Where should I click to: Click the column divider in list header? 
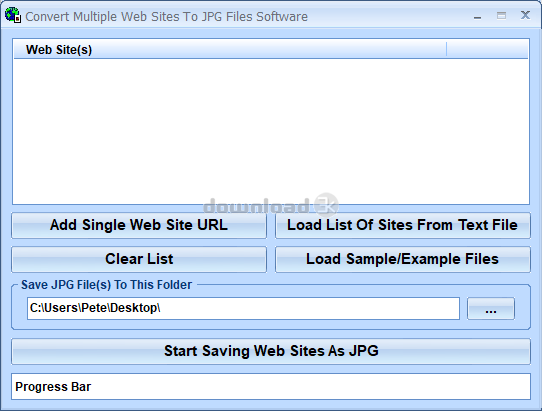447,49
